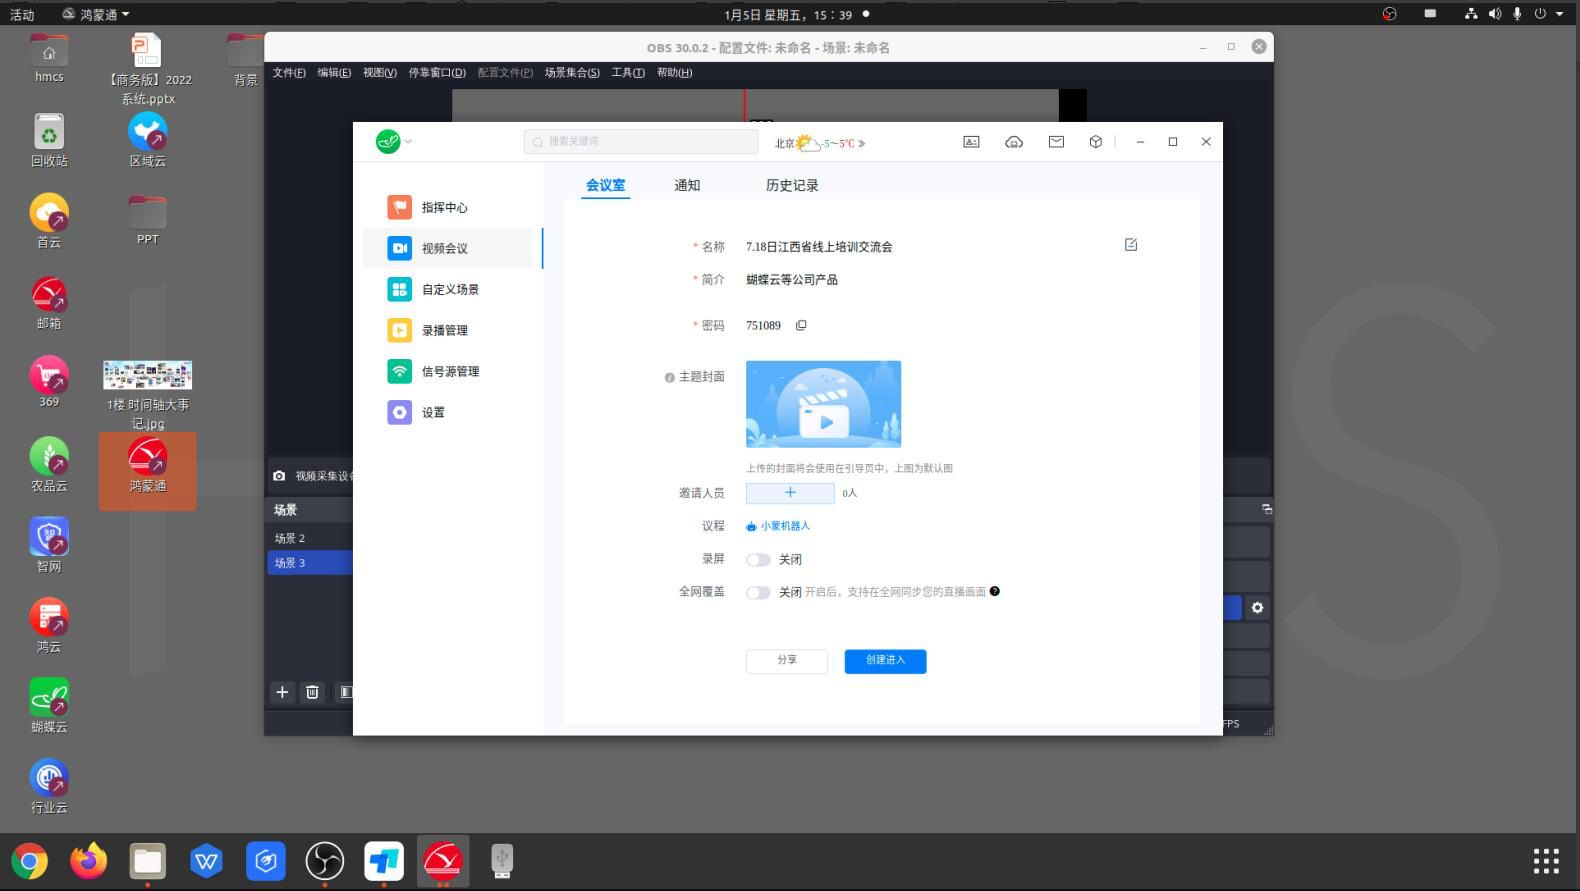Open the 鸿蒙通 app menu in top bar

(x=97, y=14)
